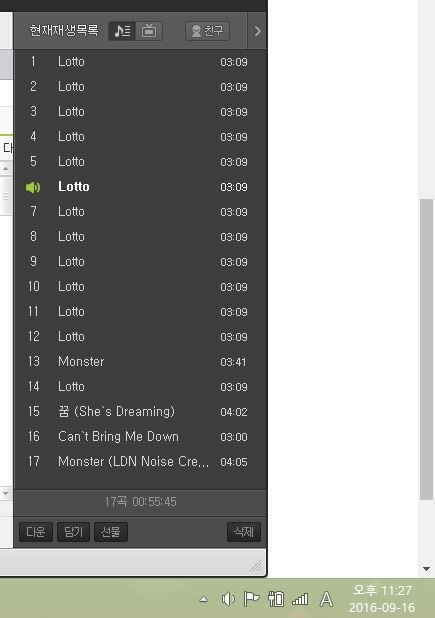Click the battery power tray icon
The height and width of the screenshot is (618, 435).
[x=276, y=599]
